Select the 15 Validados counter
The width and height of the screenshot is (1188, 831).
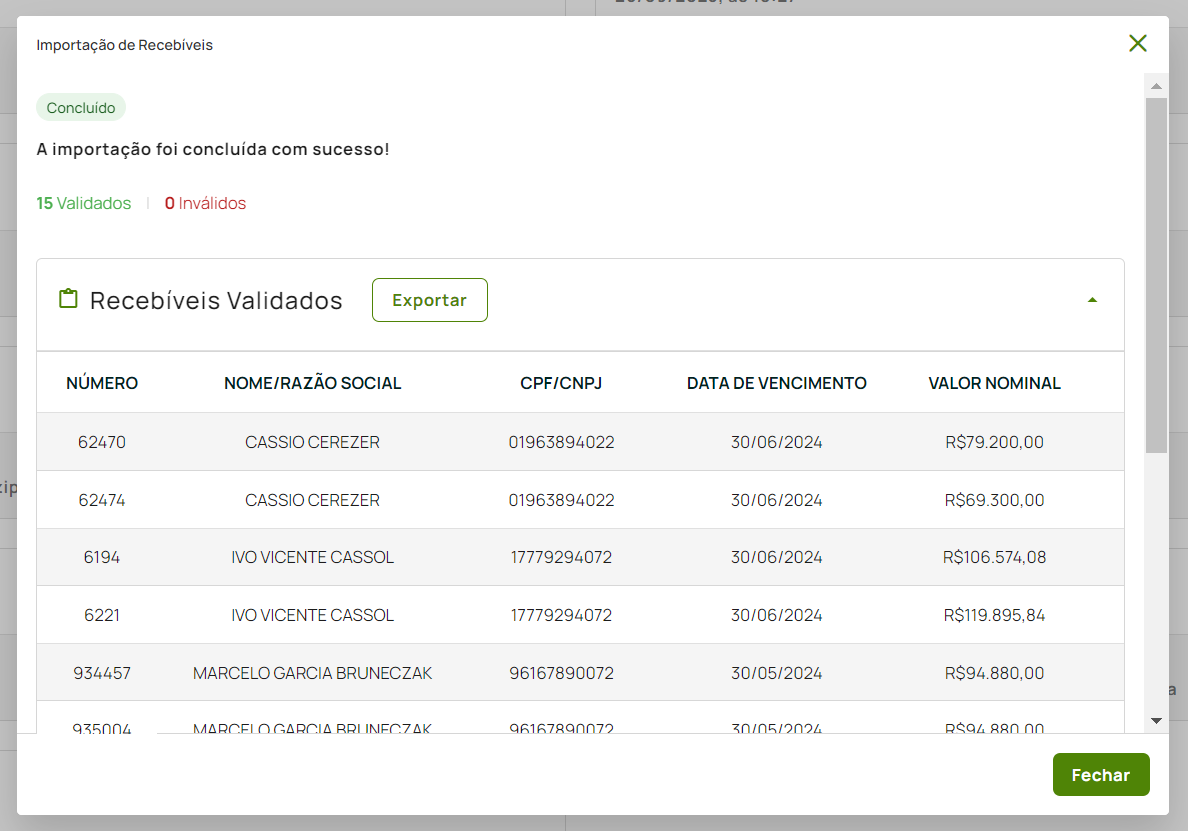pos(84,203)
